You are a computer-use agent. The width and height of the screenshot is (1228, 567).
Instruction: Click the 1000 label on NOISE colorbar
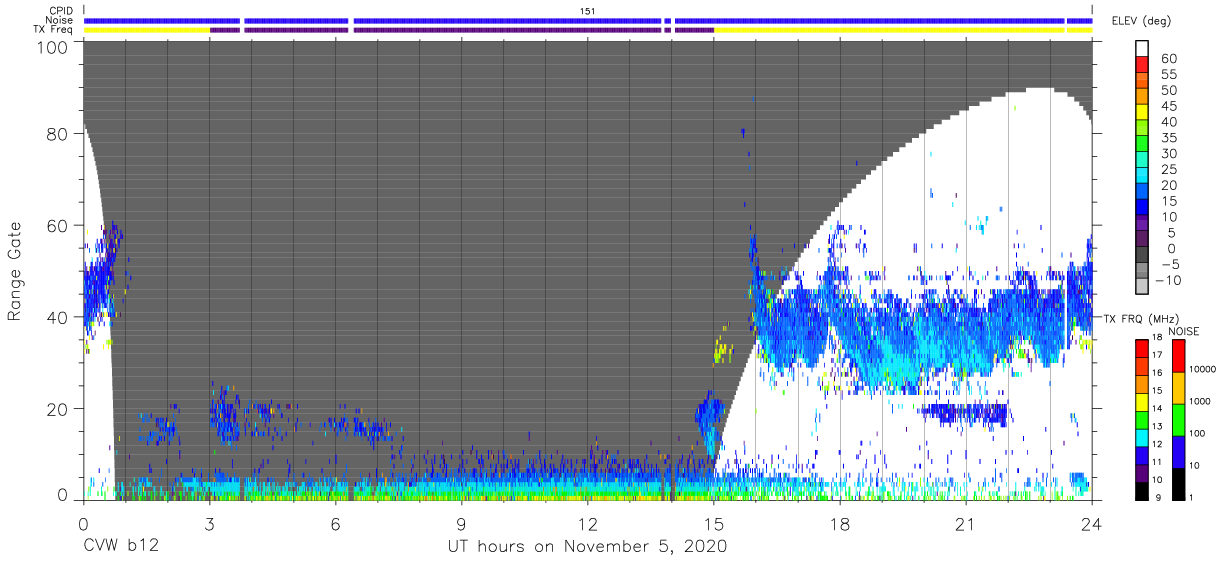click(x=1201, y=401)
